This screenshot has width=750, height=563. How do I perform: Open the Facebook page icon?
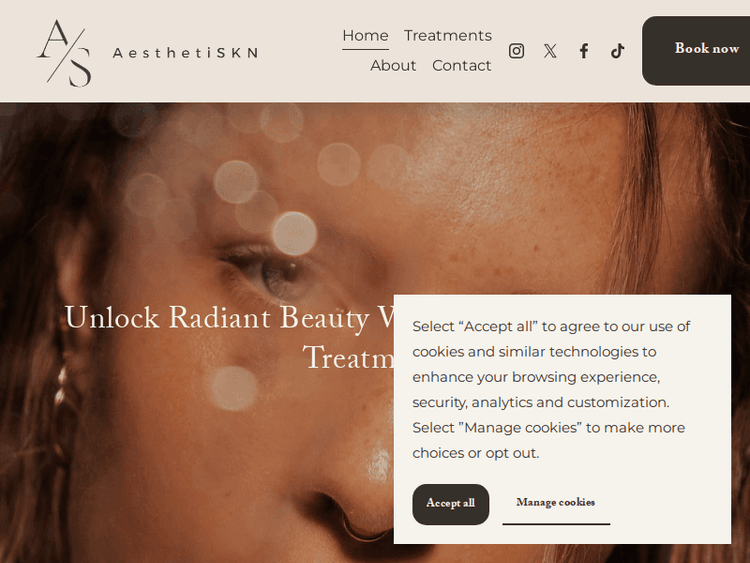click(584, 51)
